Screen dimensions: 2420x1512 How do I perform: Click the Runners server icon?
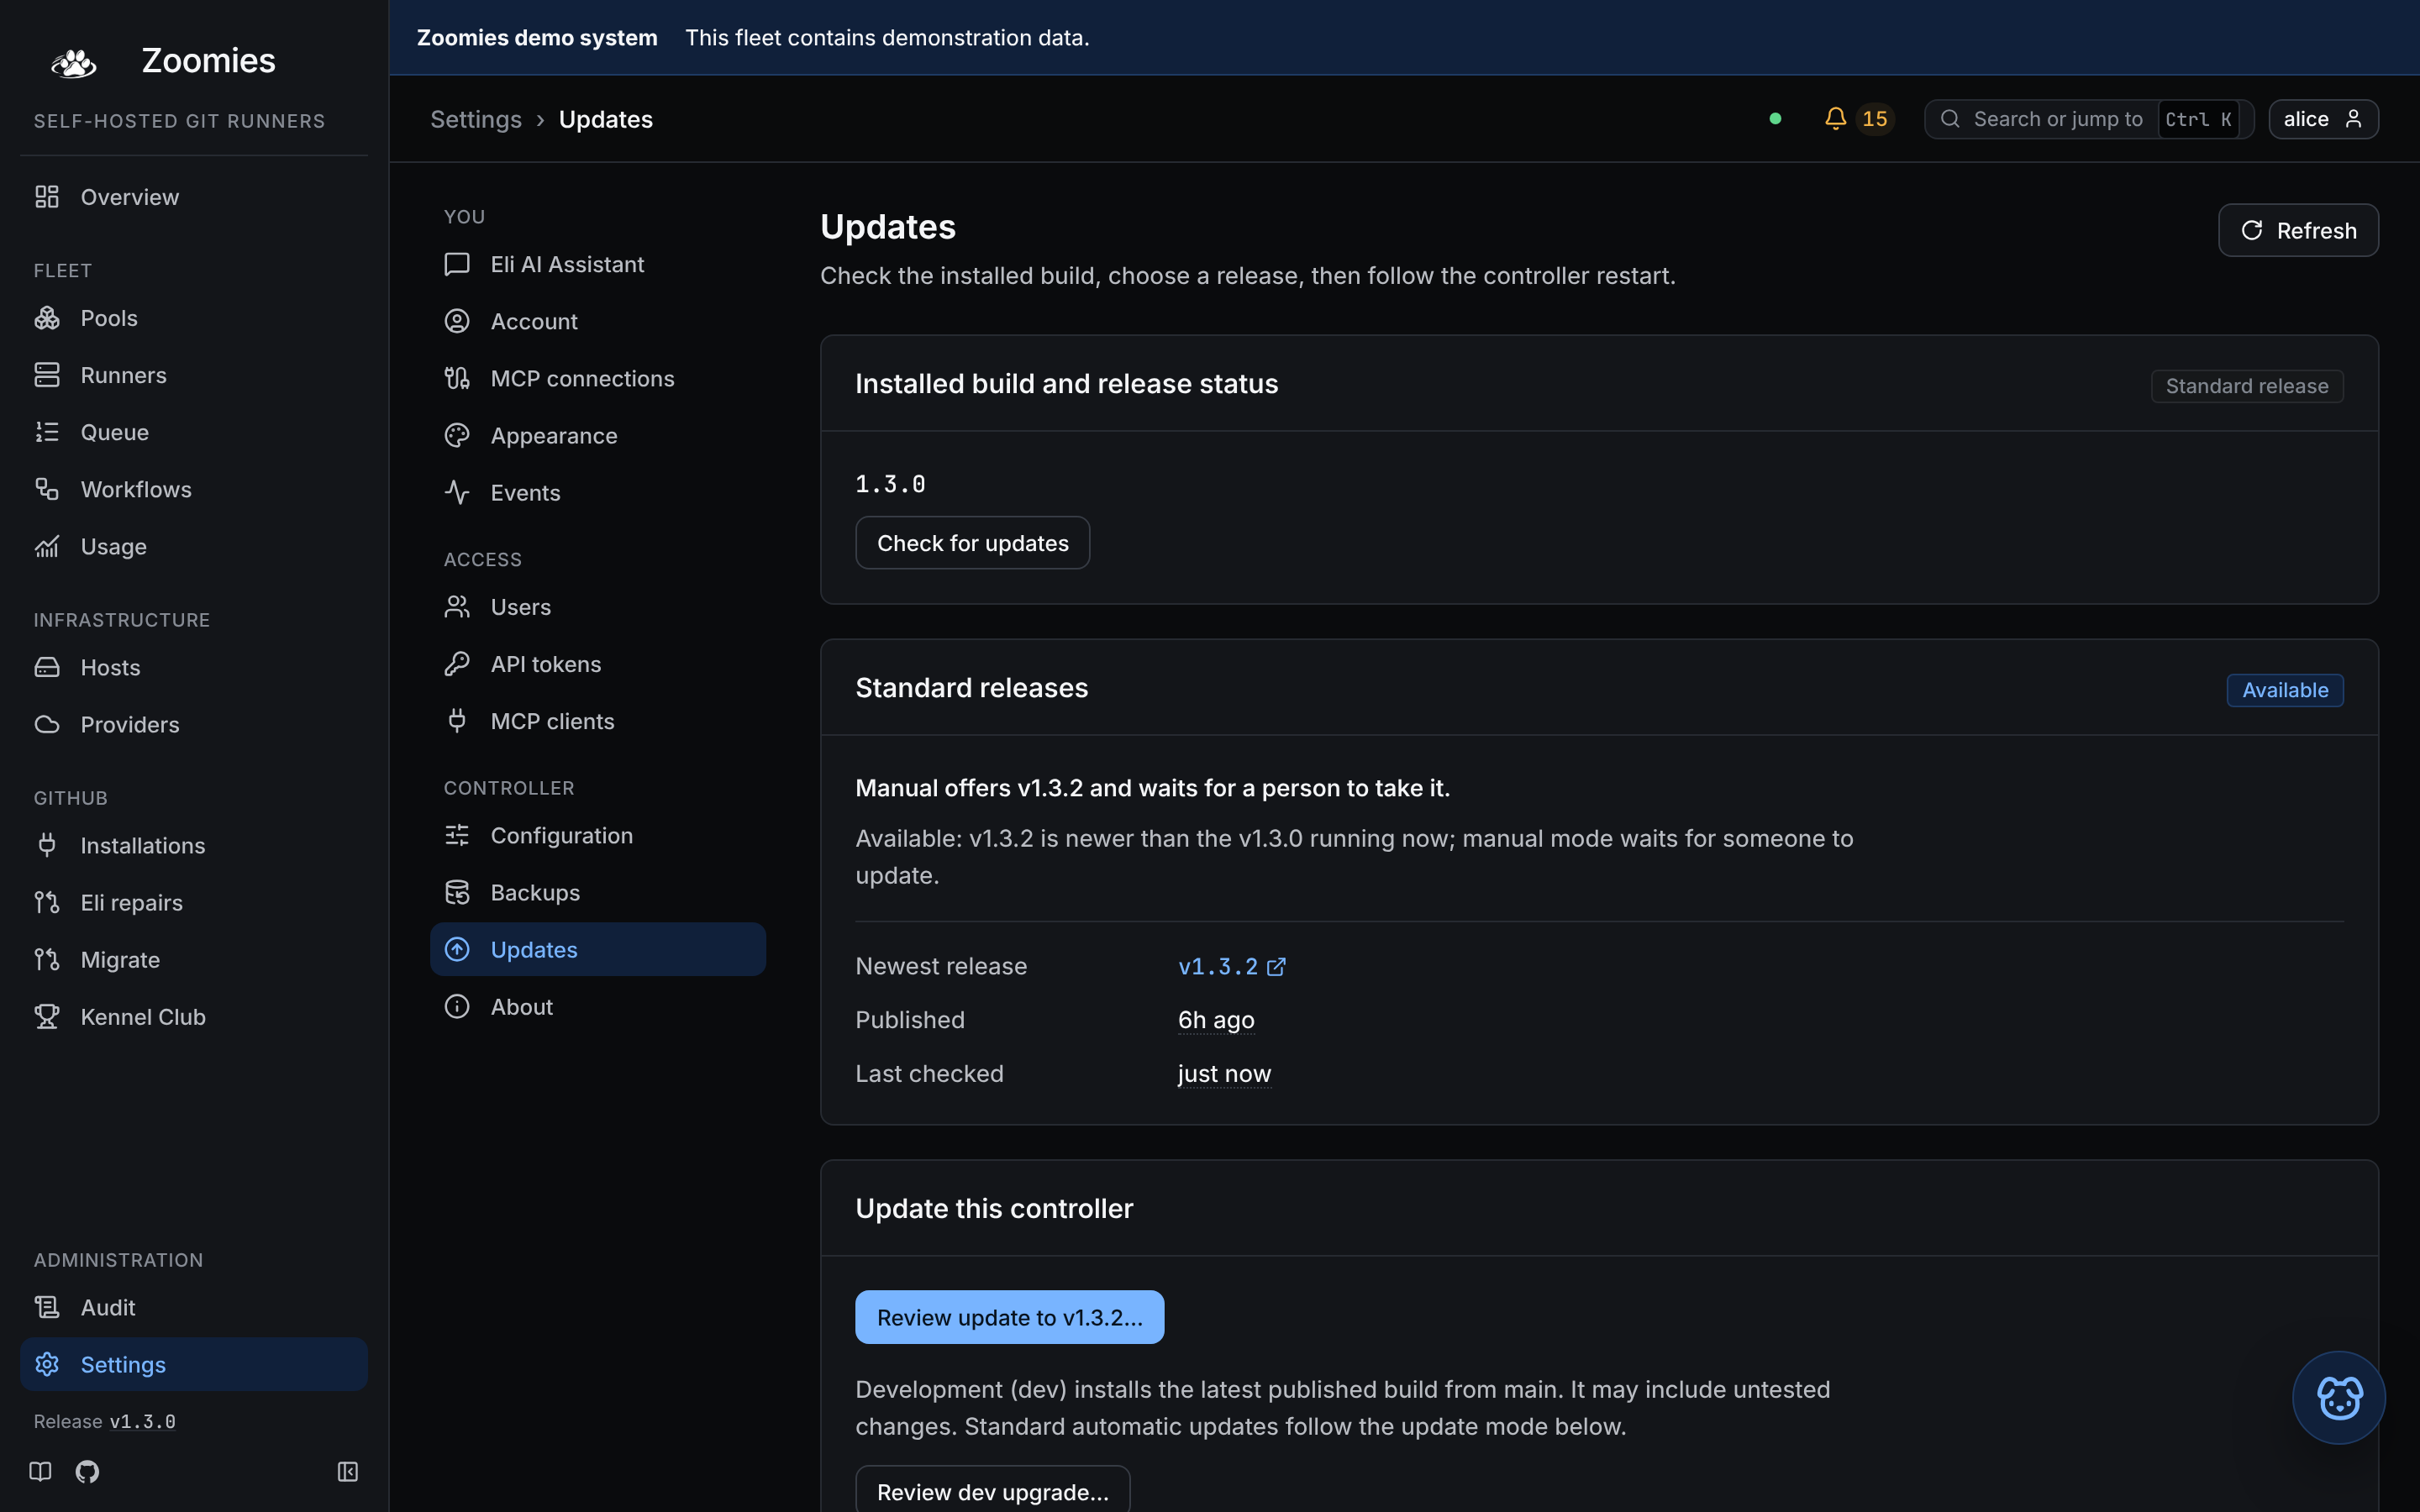47,375
